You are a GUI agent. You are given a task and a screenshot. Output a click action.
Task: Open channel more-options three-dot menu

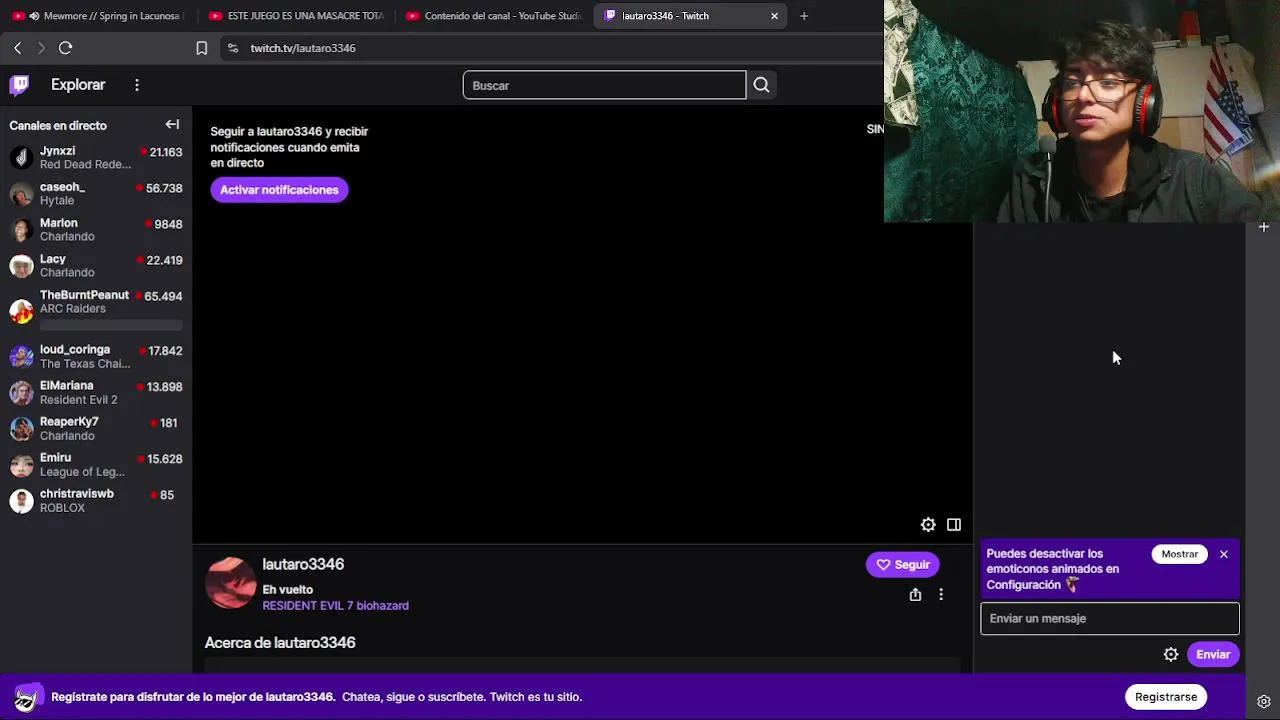pos(941,595)
